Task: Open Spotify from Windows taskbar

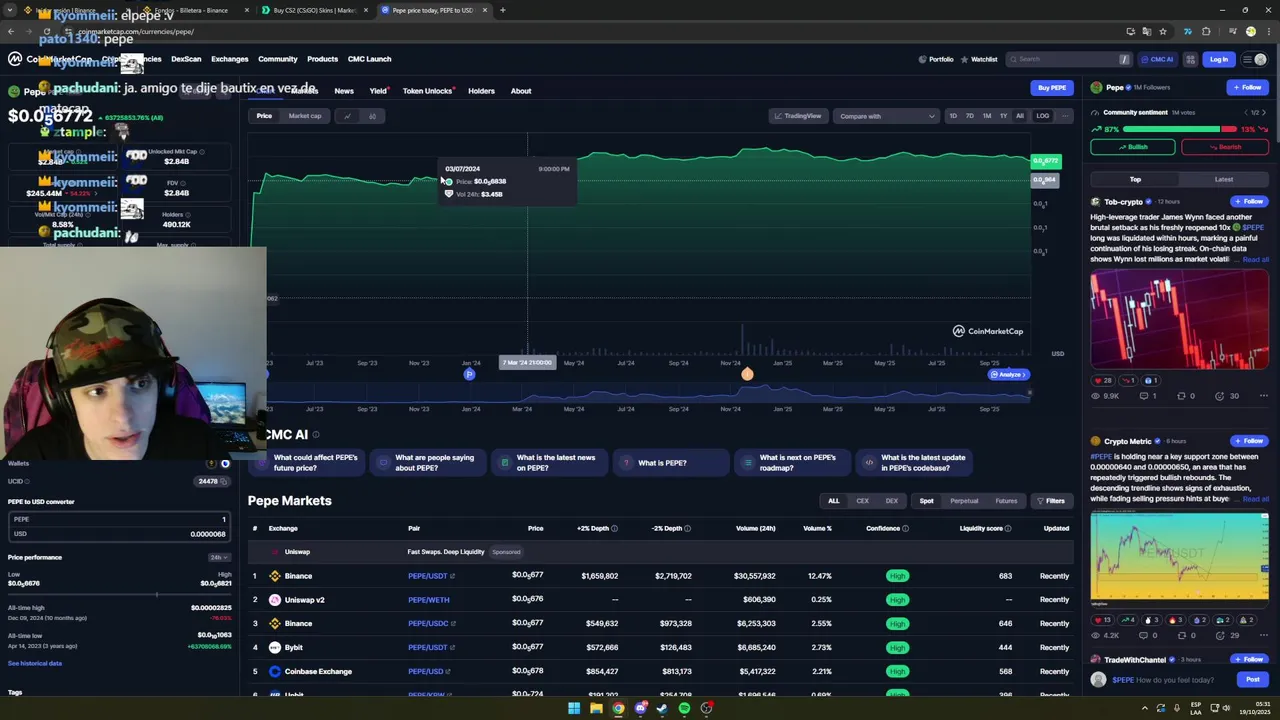Action: (x=684, y=708)
